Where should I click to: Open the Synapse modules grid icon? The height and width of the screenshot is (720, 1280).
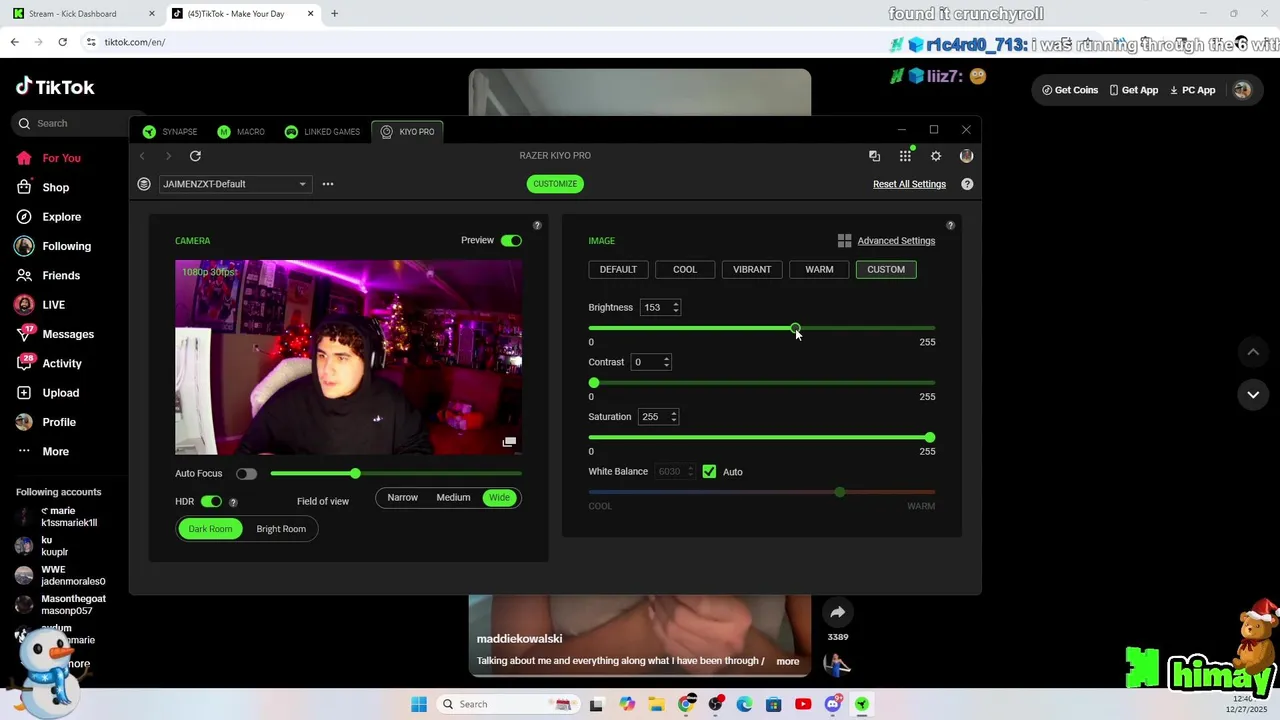click(905, 156)
